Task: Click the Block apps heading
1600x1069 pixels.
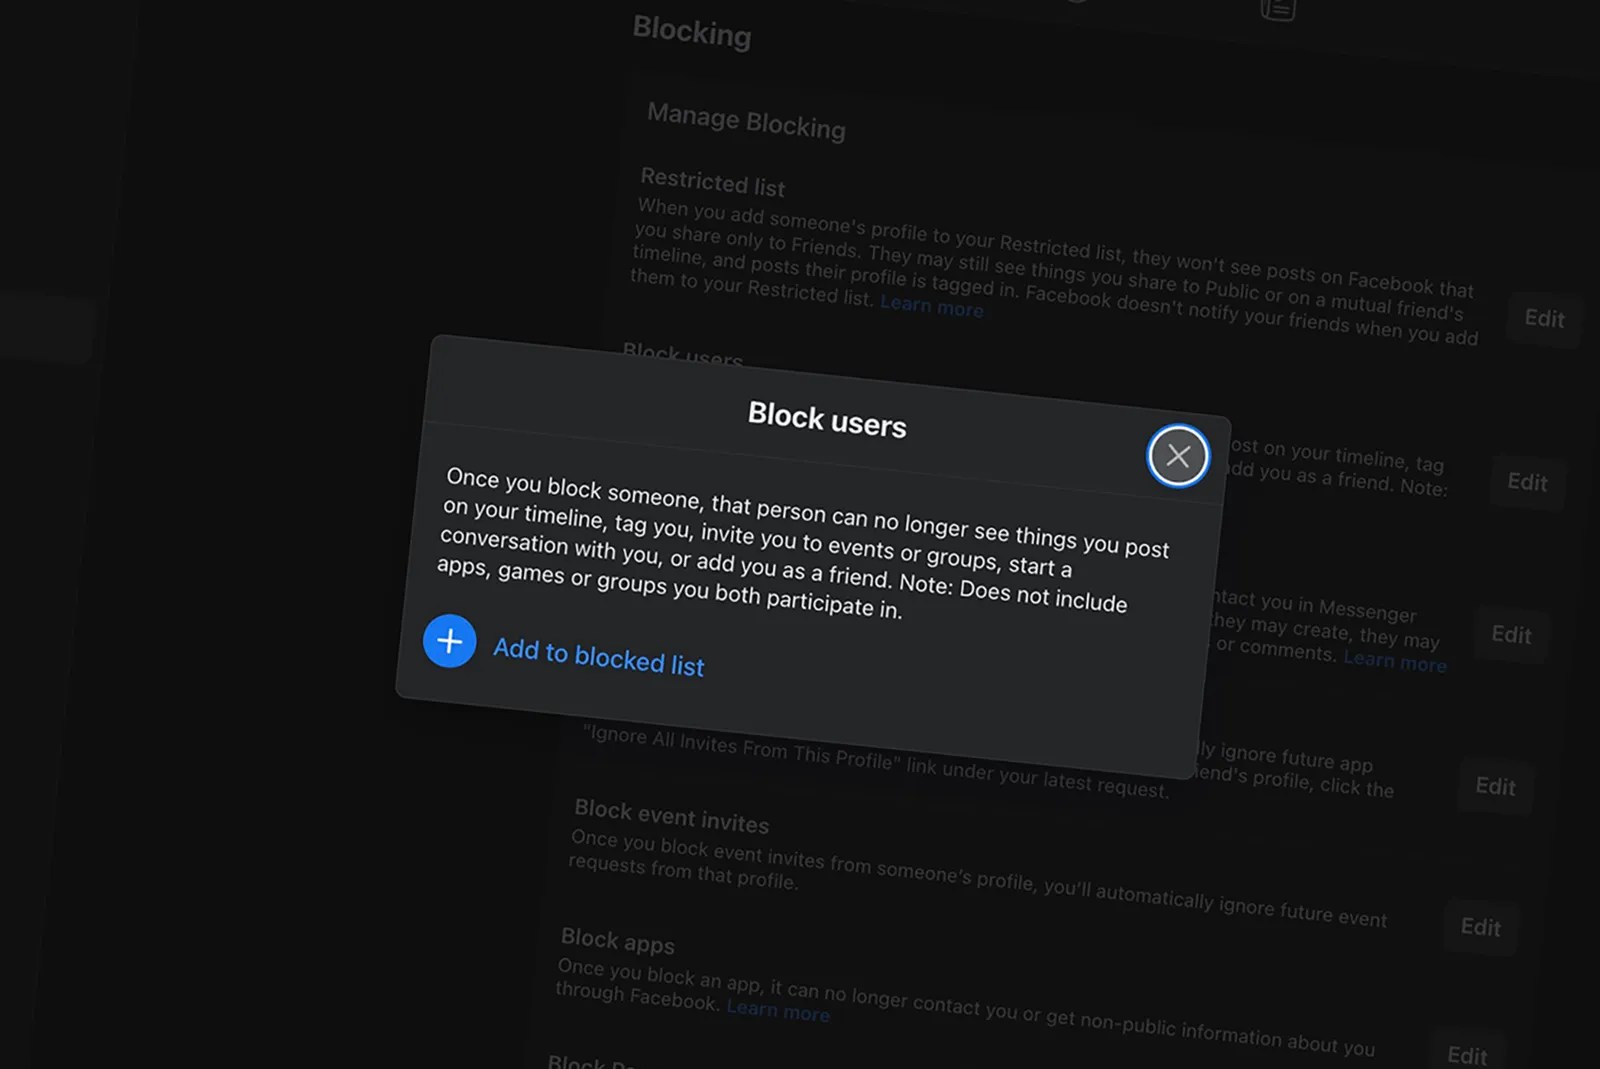Action: click(x=617, y=941)
